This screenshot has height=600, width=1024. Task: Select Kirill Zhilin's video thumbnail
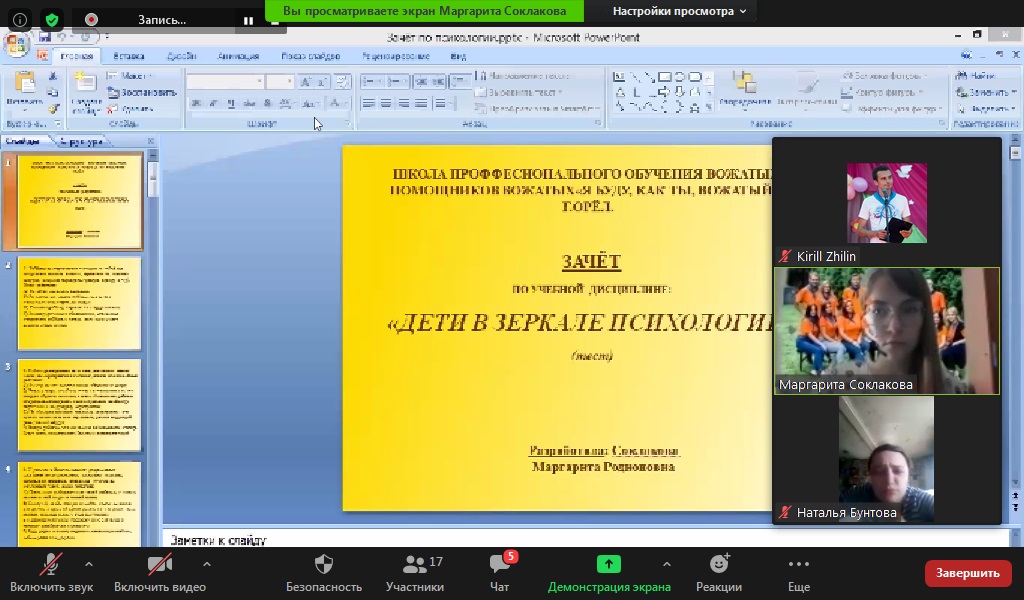point(886,204)
